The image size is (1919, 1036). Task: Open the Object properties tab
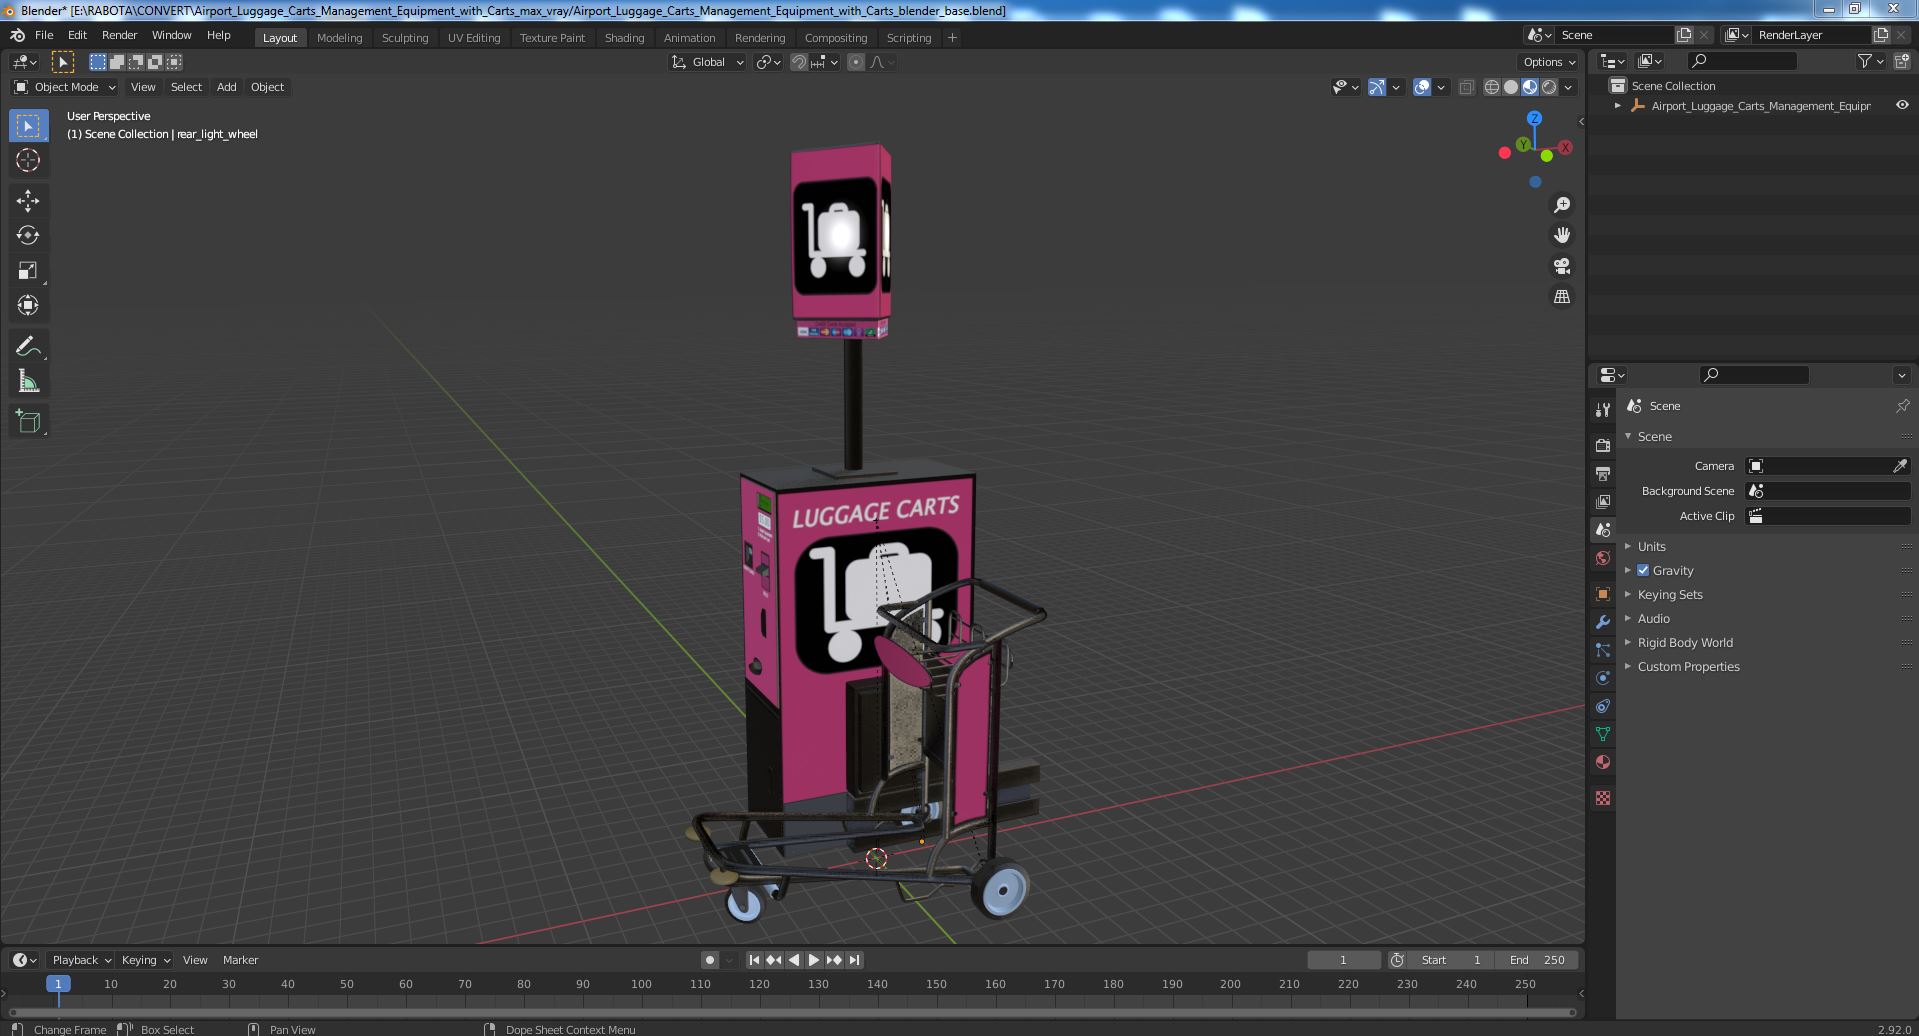[1603, 594]
